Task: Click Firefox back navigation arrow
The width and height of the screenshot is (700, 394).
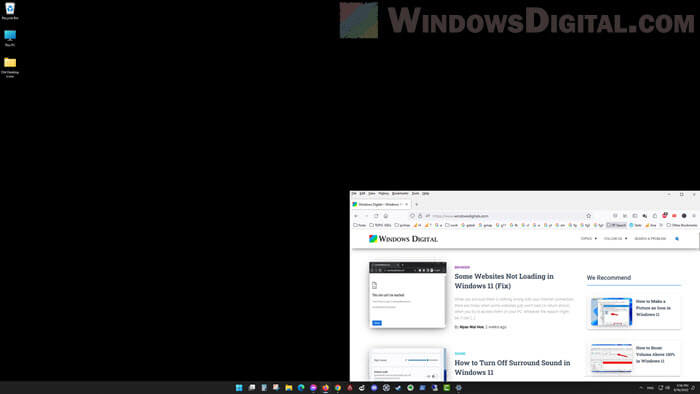Action: (x=356, y=216)
